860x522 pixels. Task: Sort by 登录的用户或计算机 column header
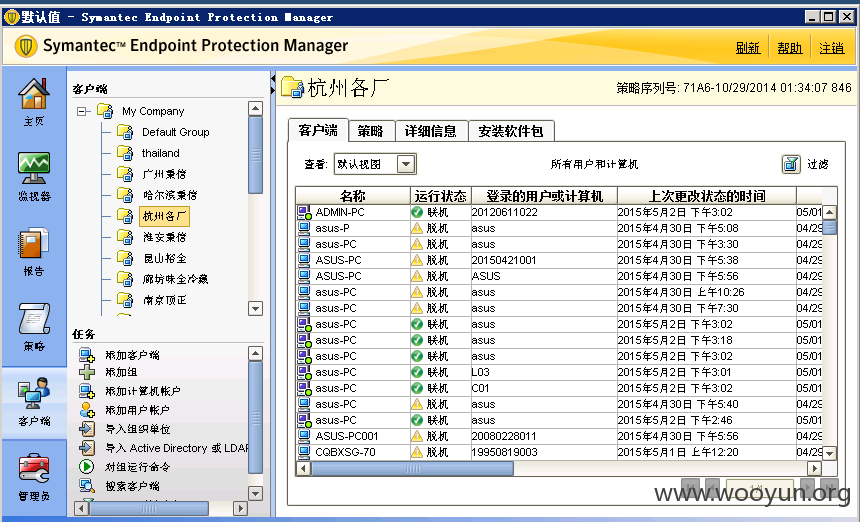[x=544, y=196]
